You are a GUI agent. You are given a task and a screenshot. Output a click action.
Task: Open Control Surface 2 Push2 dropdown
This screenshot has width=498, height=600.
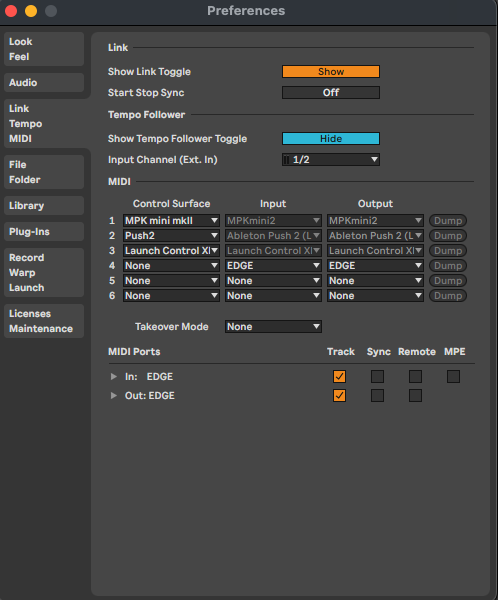click(x=171, y=236)
